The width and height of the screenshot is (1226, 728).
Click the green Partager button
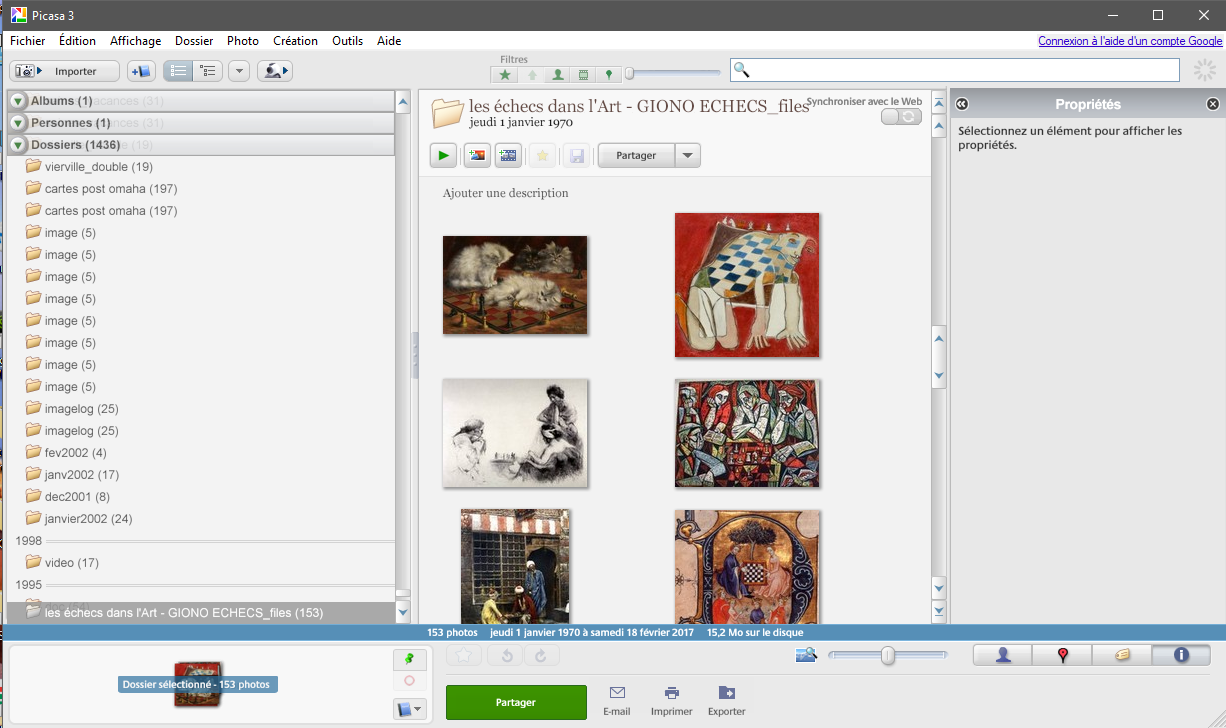tap(516, 702)
